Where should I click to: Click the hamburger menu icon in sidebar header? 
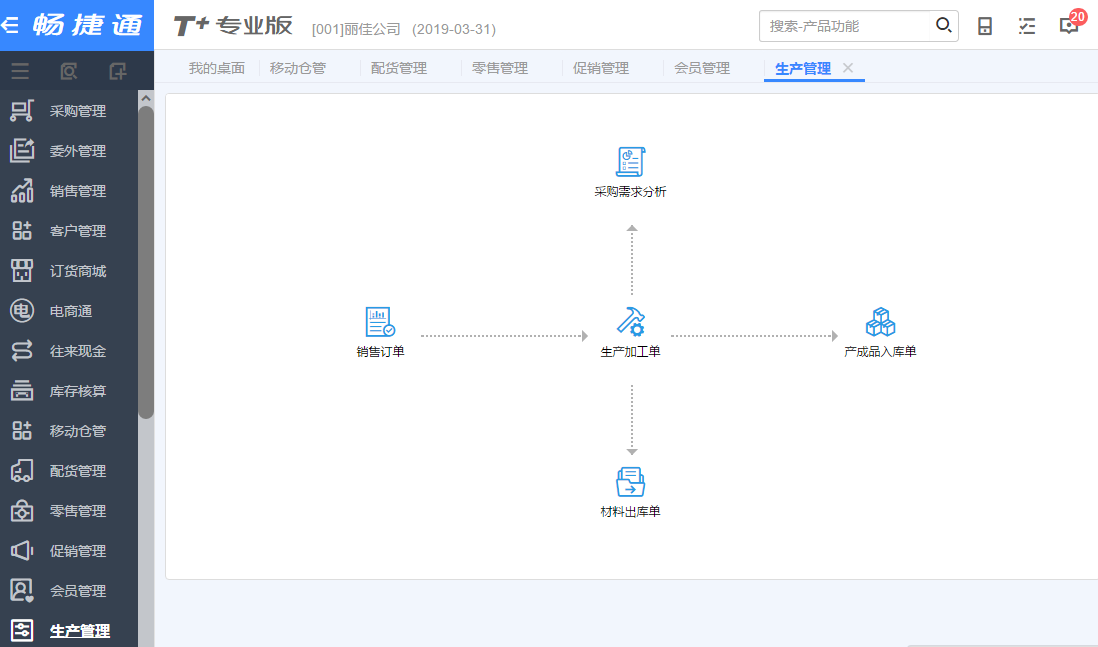[20, 71]
